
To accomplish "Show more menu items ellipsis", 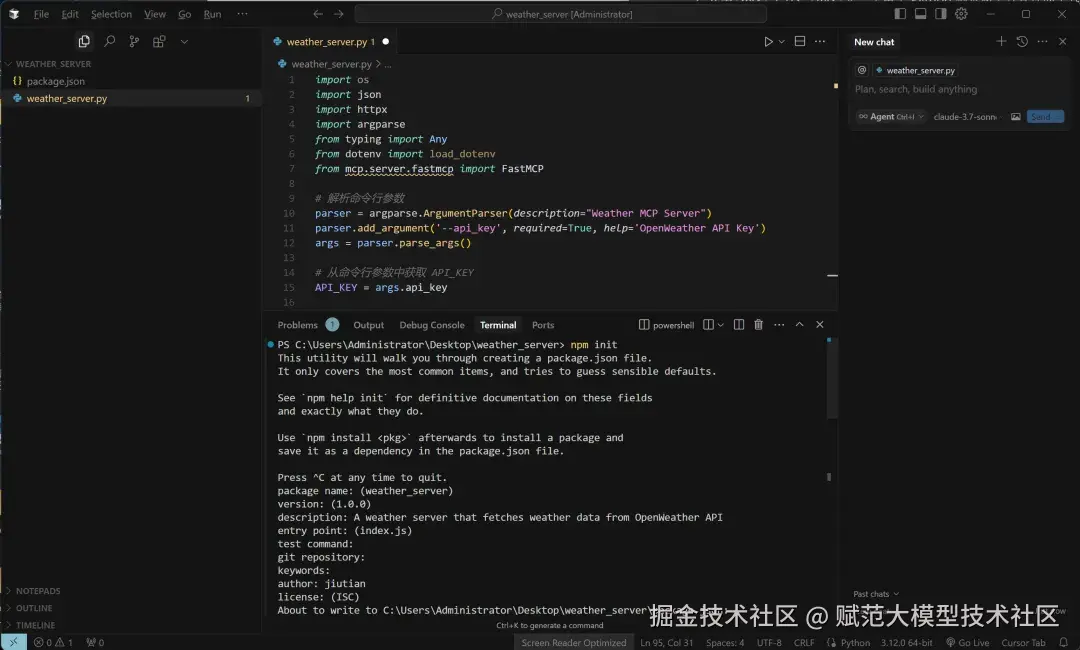I will tap(242, 14).
